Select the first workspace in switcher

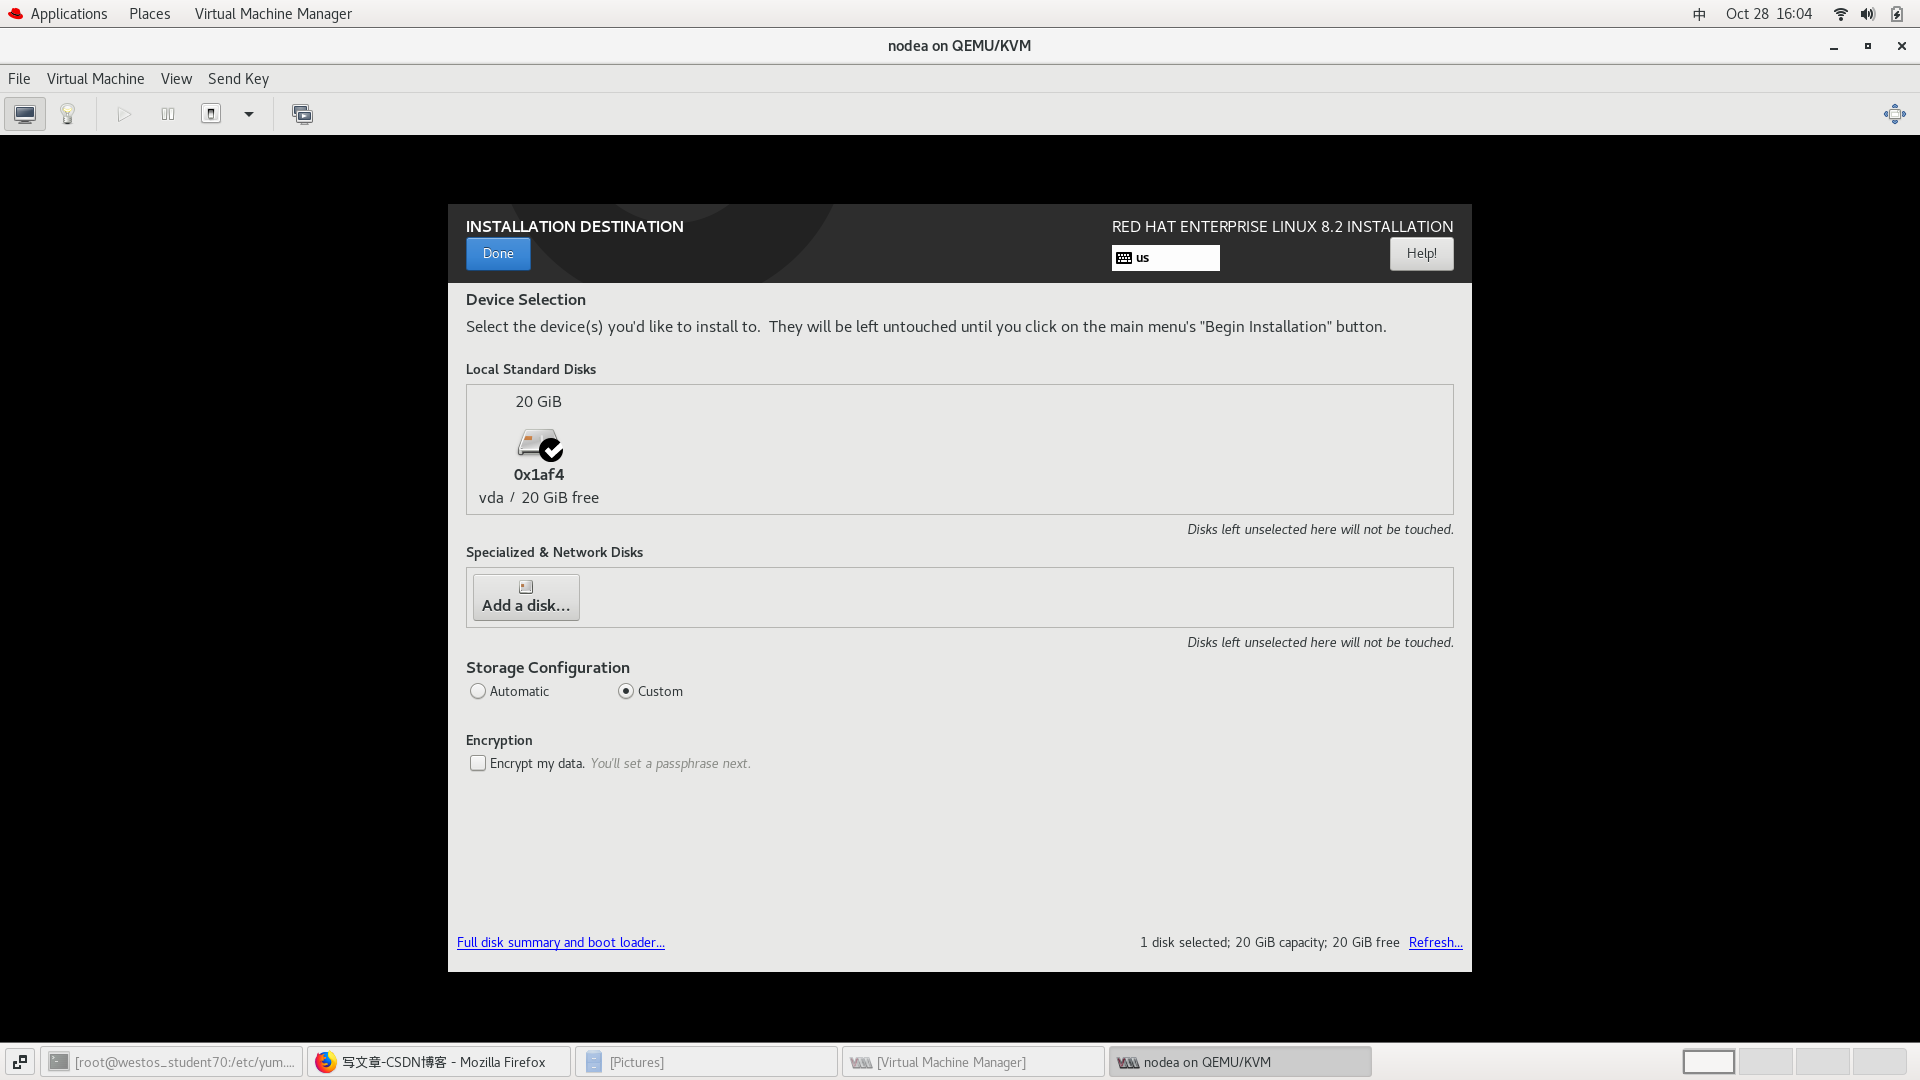[x=1708, y=1062]
